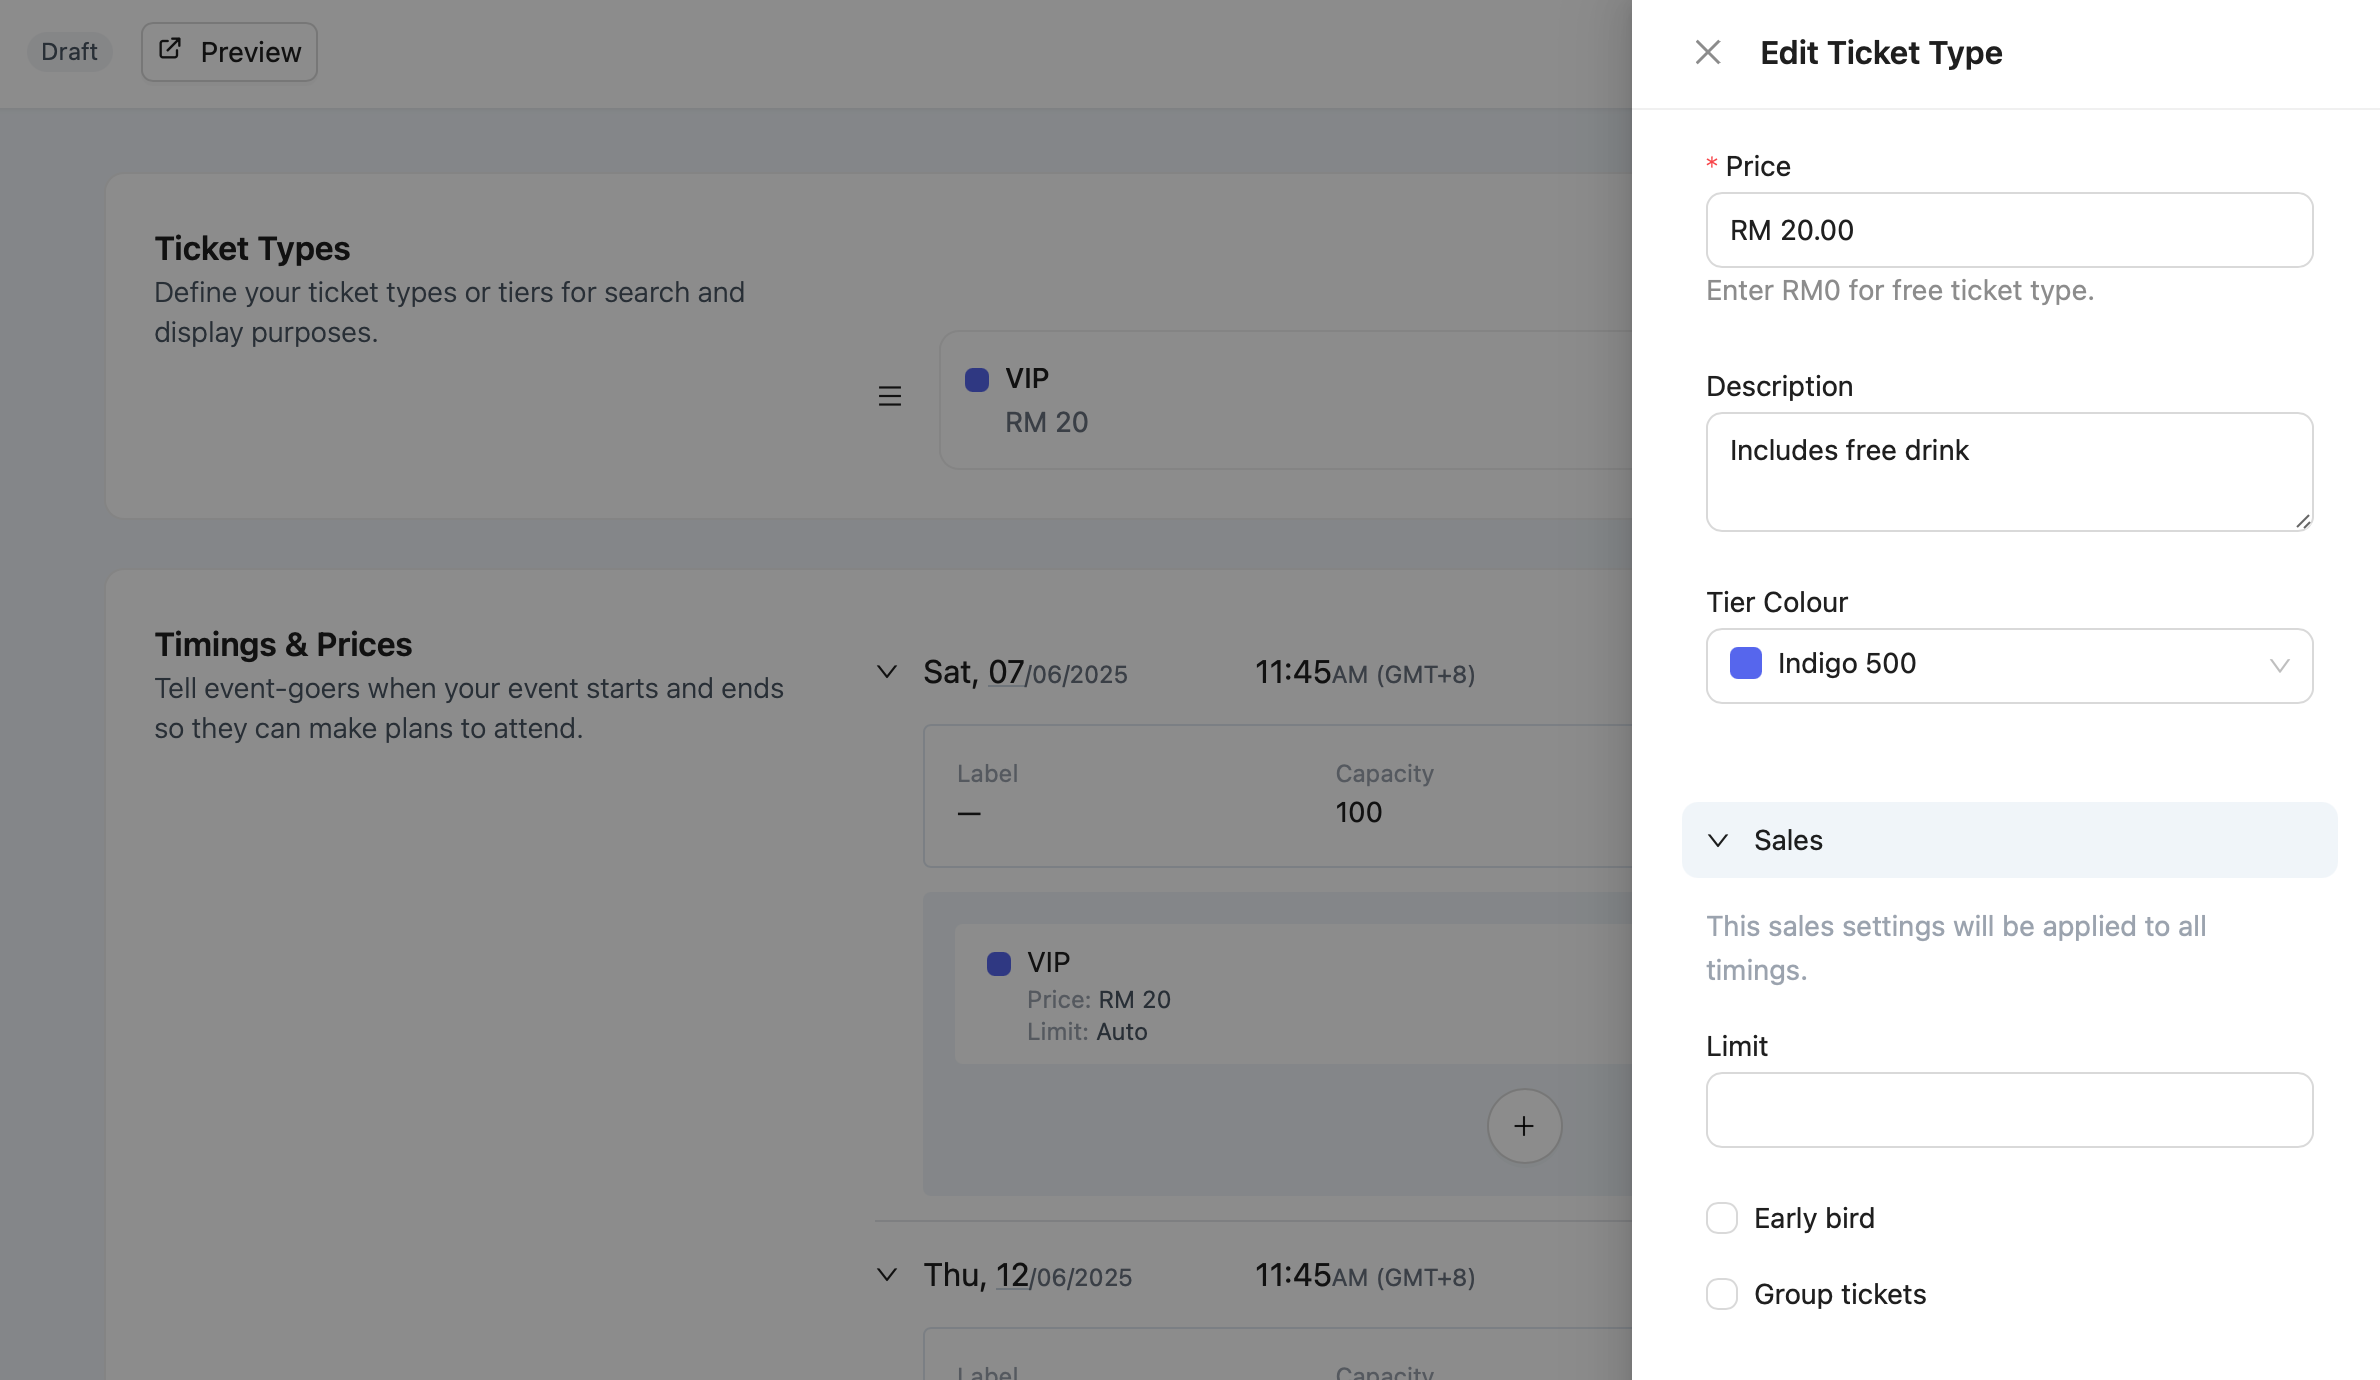The image size is (2380, 1380).
Task: Click the Indigo 500 colour square in the dropdown
Action: click(1746, 664)
